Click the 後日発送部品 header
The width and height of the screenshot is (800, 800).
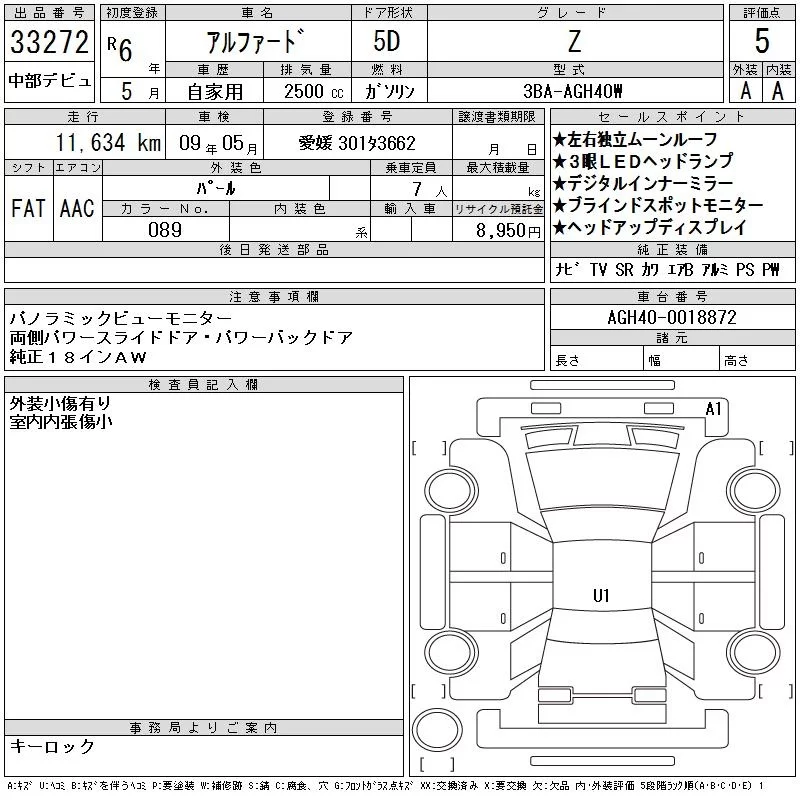tap(274, 249)
